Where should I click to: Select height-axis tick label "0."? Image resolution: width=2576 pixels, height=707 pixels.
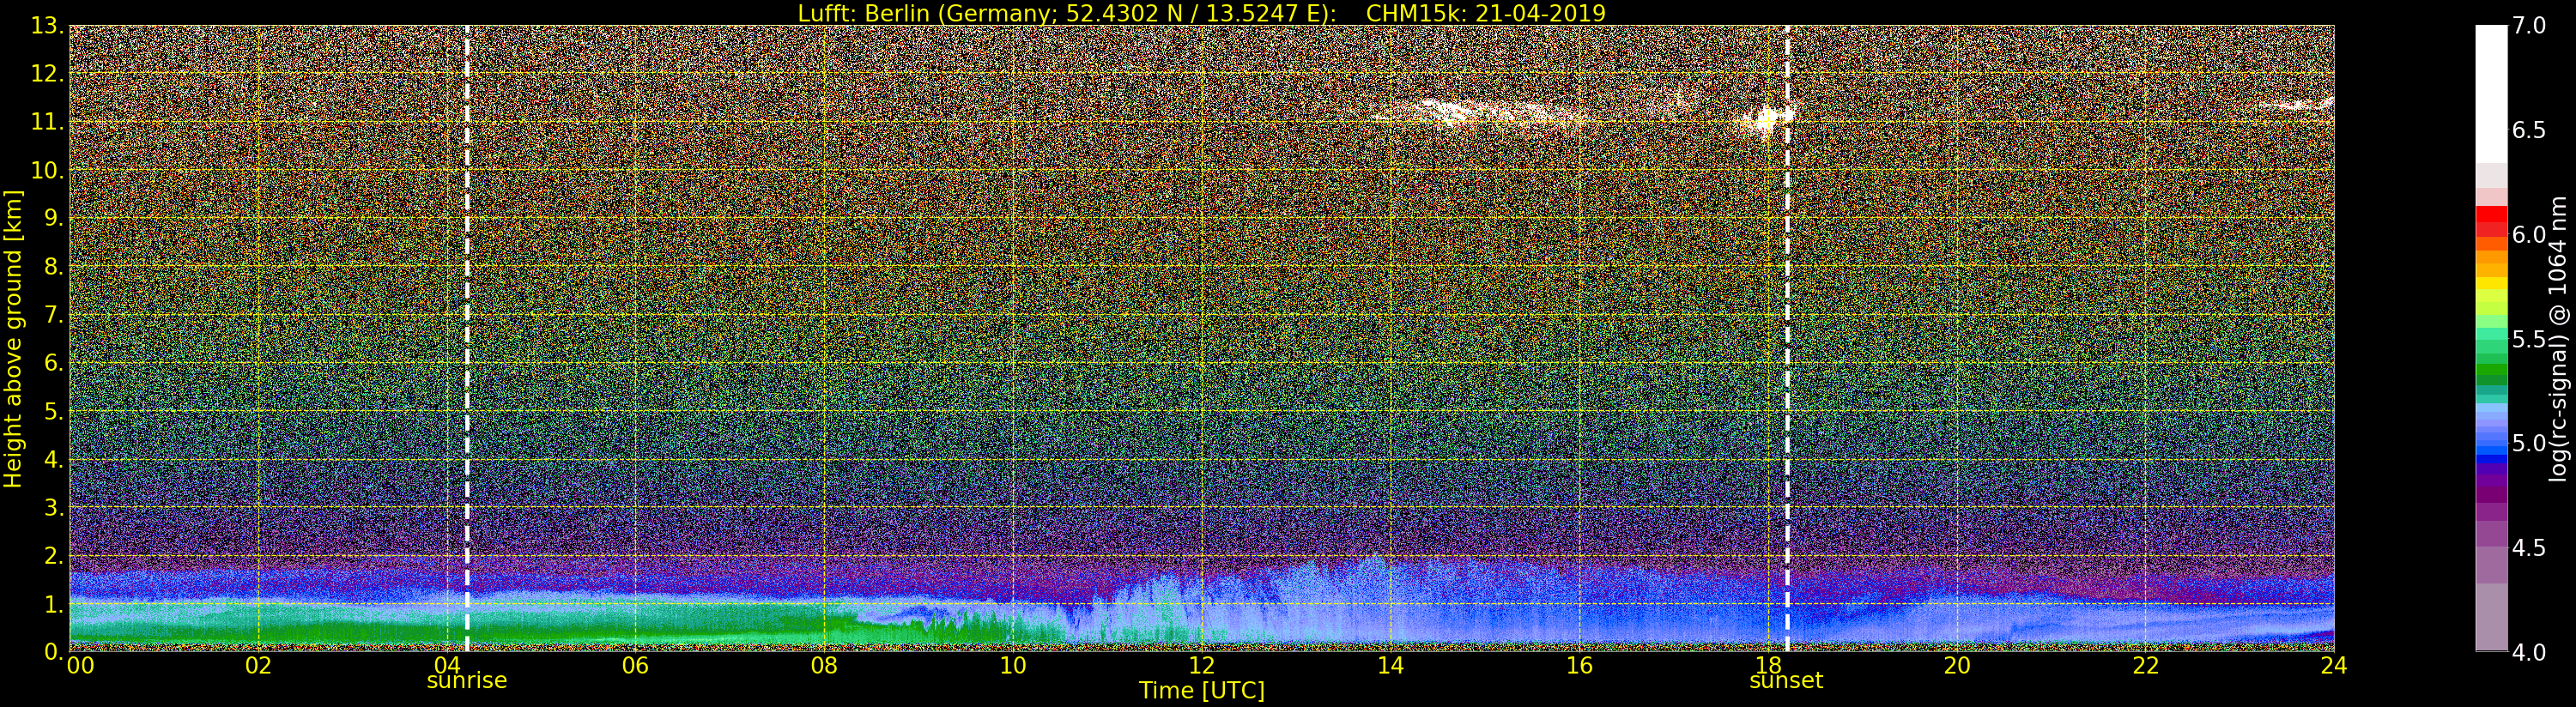(x=54, y=652)
